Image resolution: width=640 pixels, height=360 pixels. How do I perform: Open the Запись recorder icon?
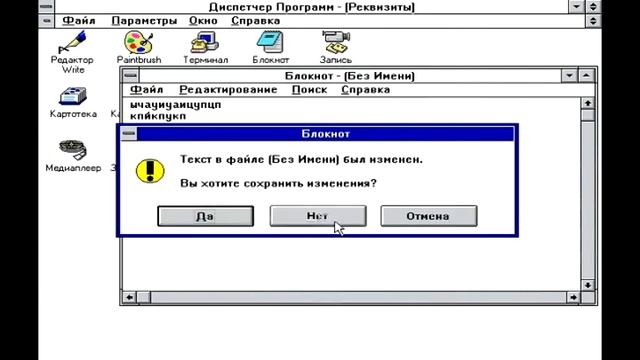click(x=336, y=48)
